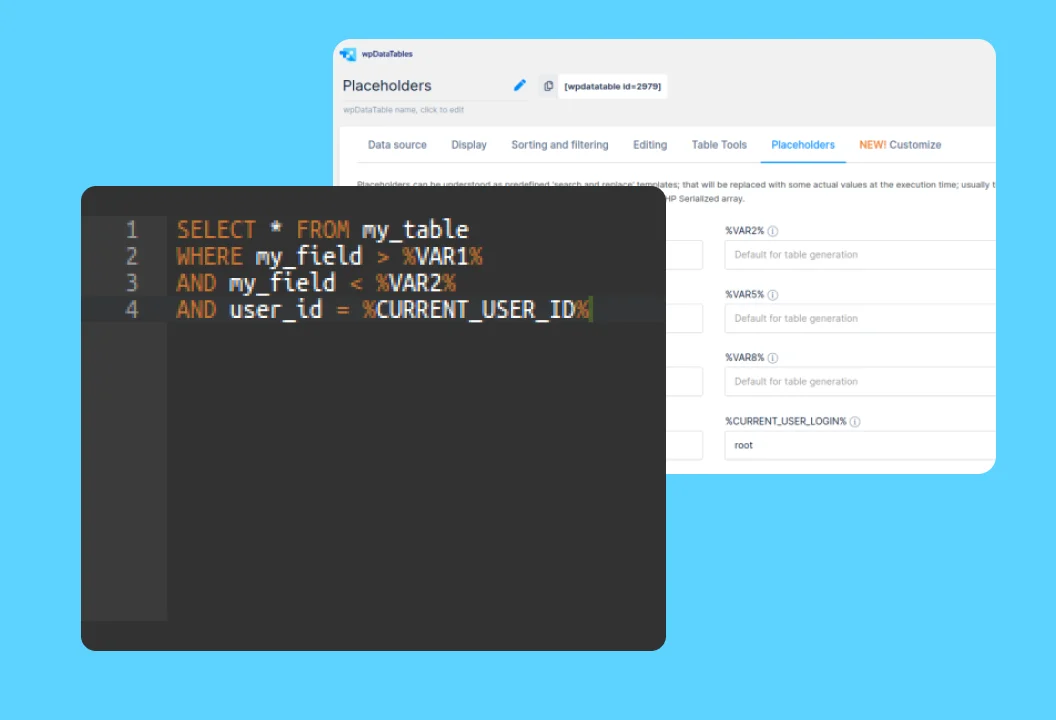
Task: Go to the Editing tab
Action: [x=650, y=145]
